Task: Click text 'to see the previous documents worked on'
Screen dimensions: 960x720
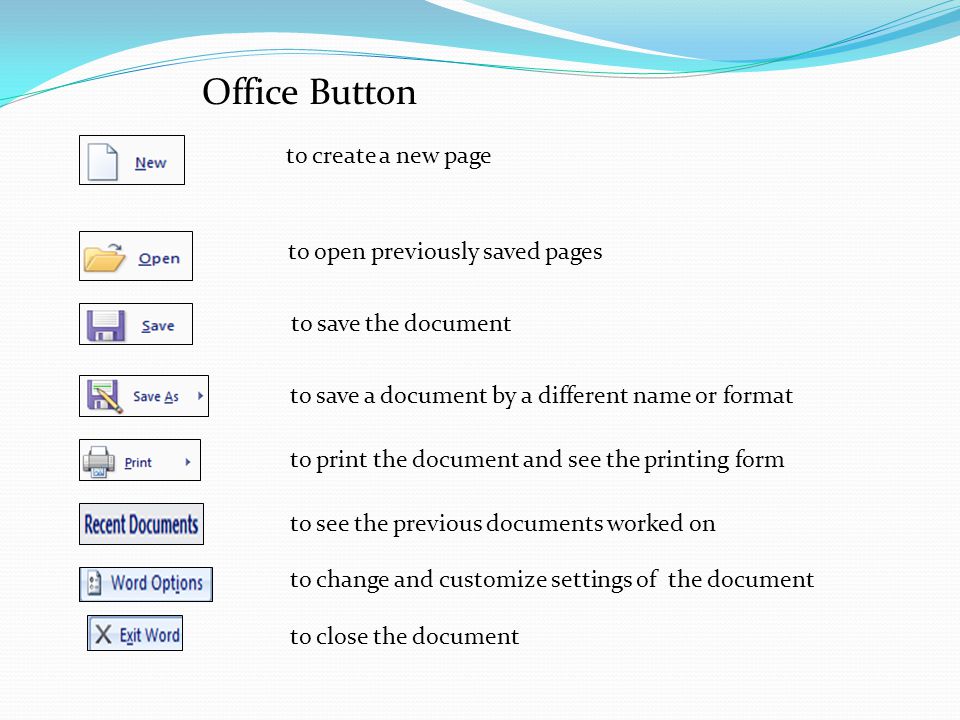Action: click(503, 524)
